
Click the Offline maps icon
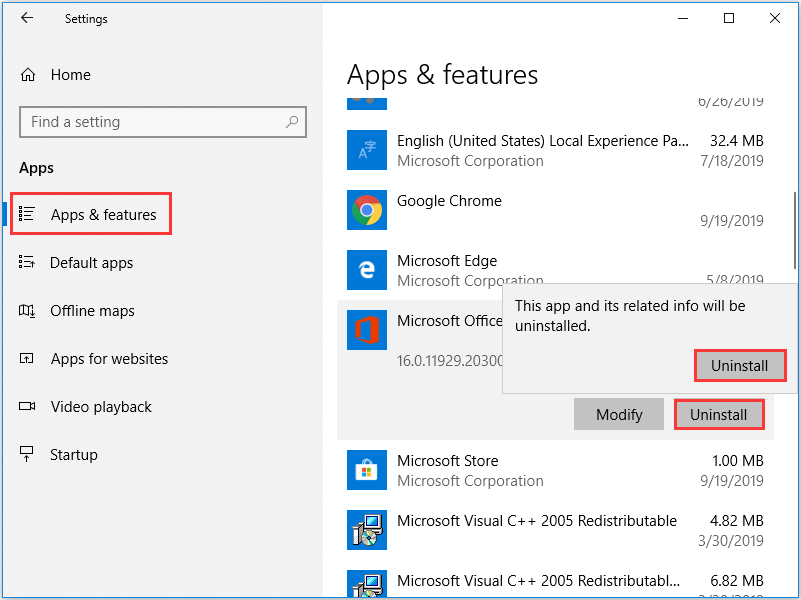coord(27,310)
